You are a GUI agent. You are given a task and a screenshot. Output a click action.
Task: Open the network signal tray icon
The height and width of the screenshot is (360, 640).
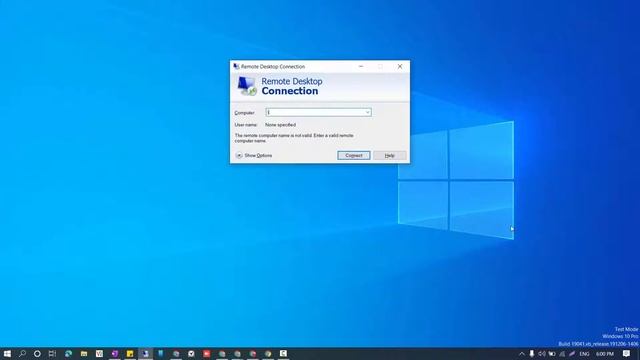point(562,354)
